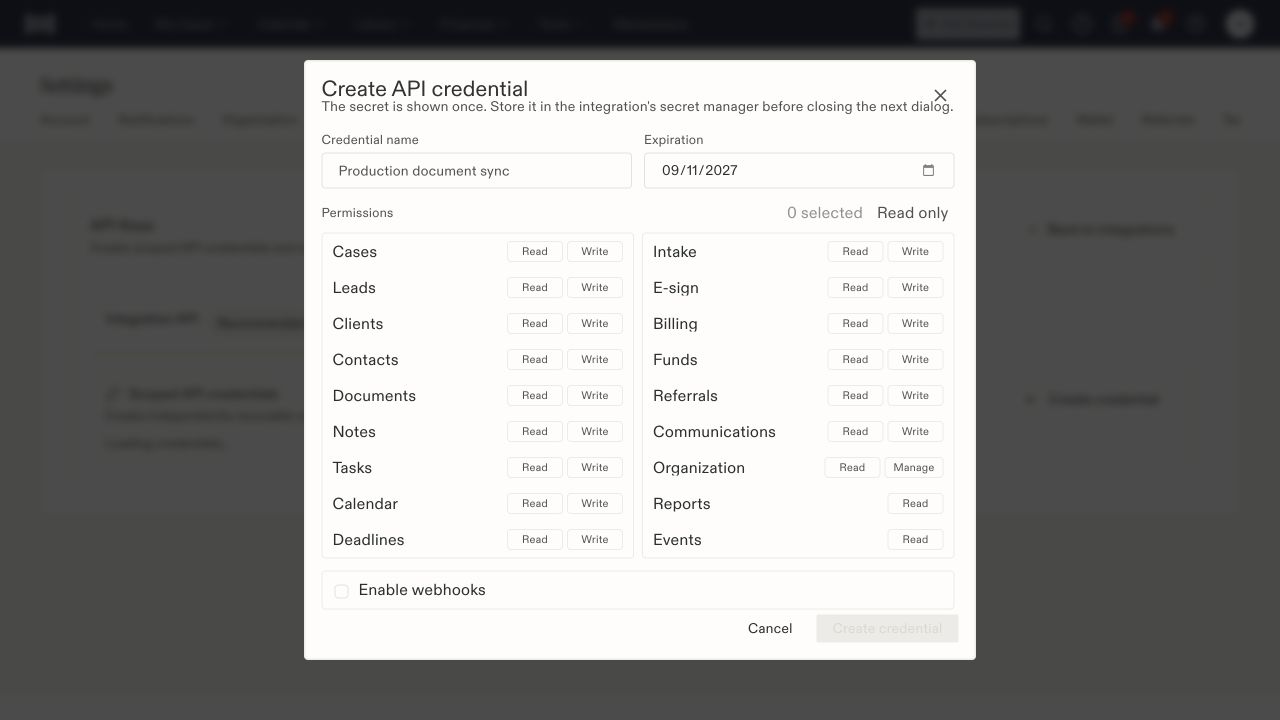Click the Expiration date field
The image size is (1280, 720).
[x=798, y=171]
